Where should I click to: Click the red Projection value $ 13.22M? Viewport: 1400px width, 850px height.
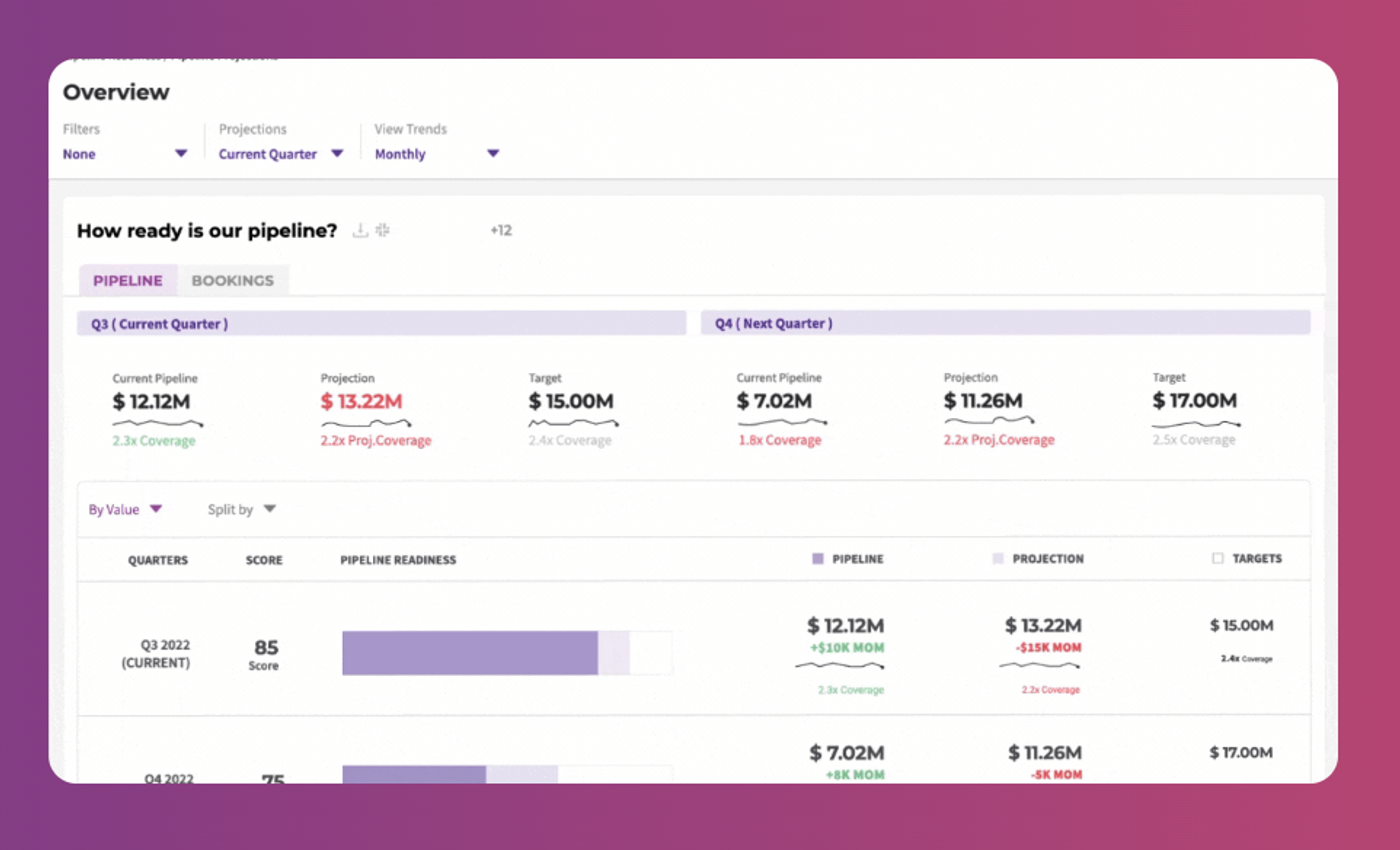click(x=362, y=401)
